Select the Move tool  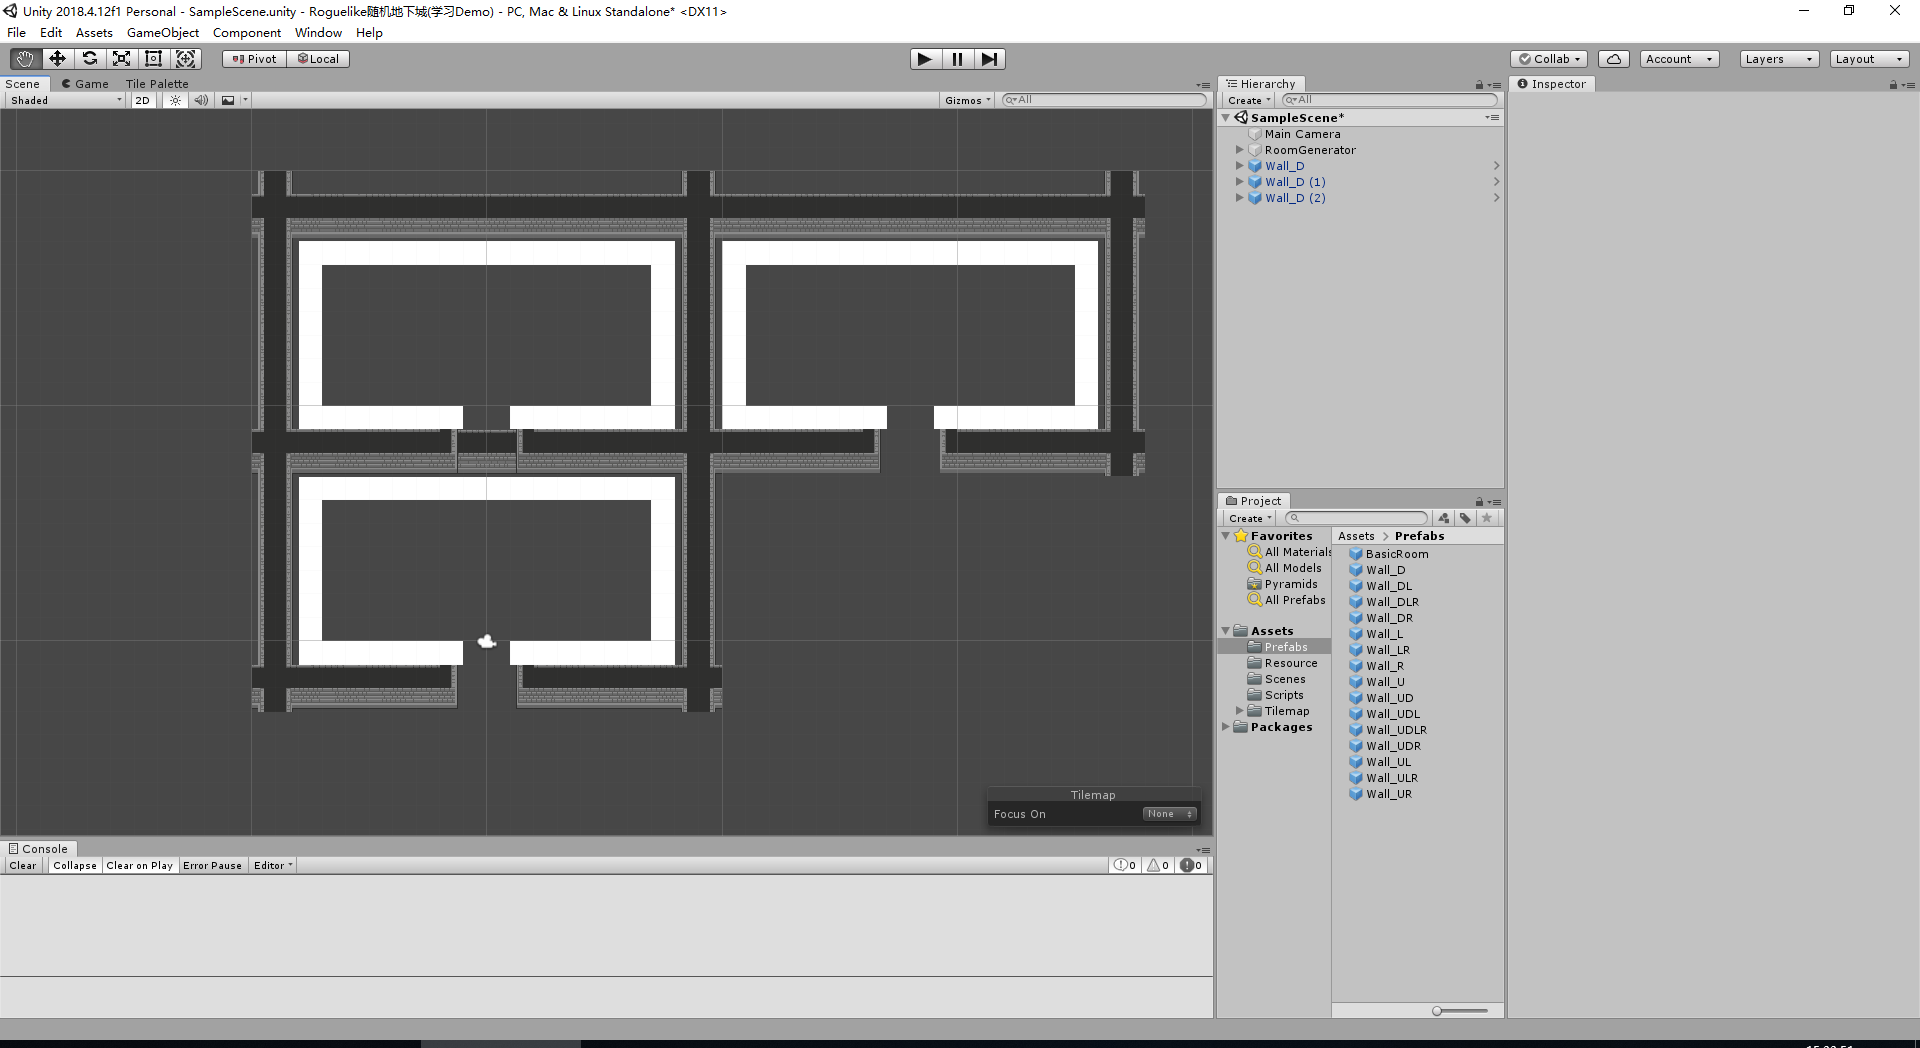coord(56,58)
